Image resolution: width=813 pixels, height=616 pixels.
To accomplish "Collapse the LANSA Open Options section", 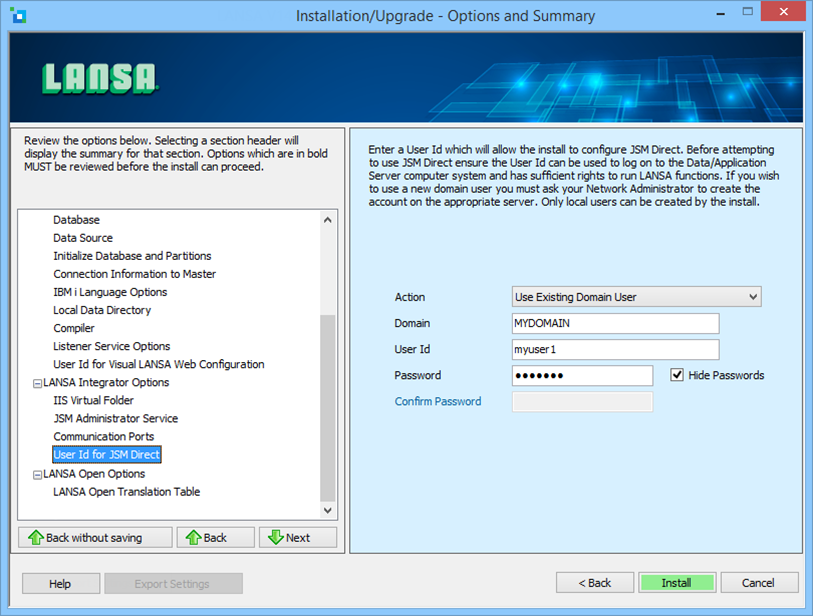I will 37,475.
